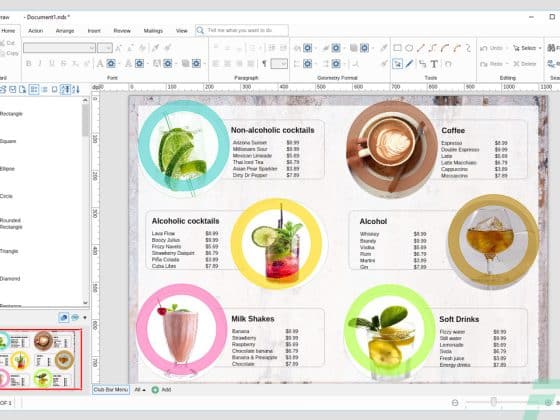
Task: Click the zoom out minus icon
Action: coord(455,402)
